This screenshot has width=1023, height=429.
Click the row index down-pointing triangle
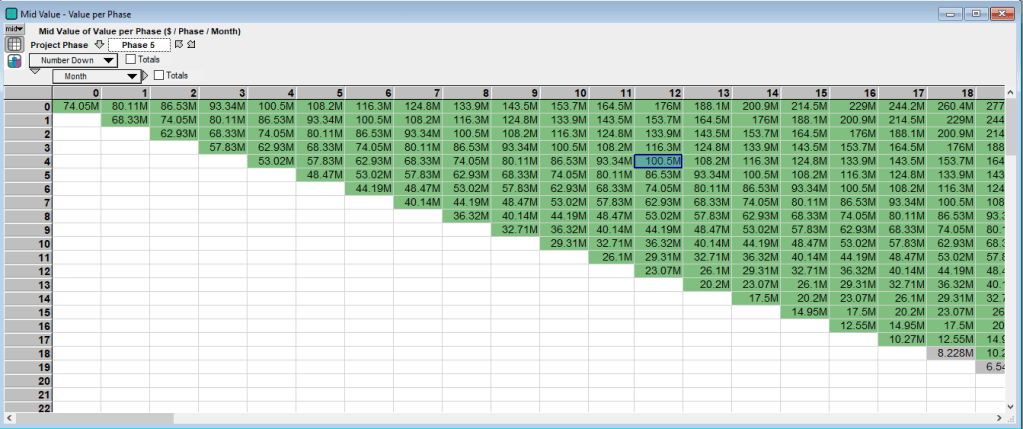pyautogui.click(x=36, y=71)
